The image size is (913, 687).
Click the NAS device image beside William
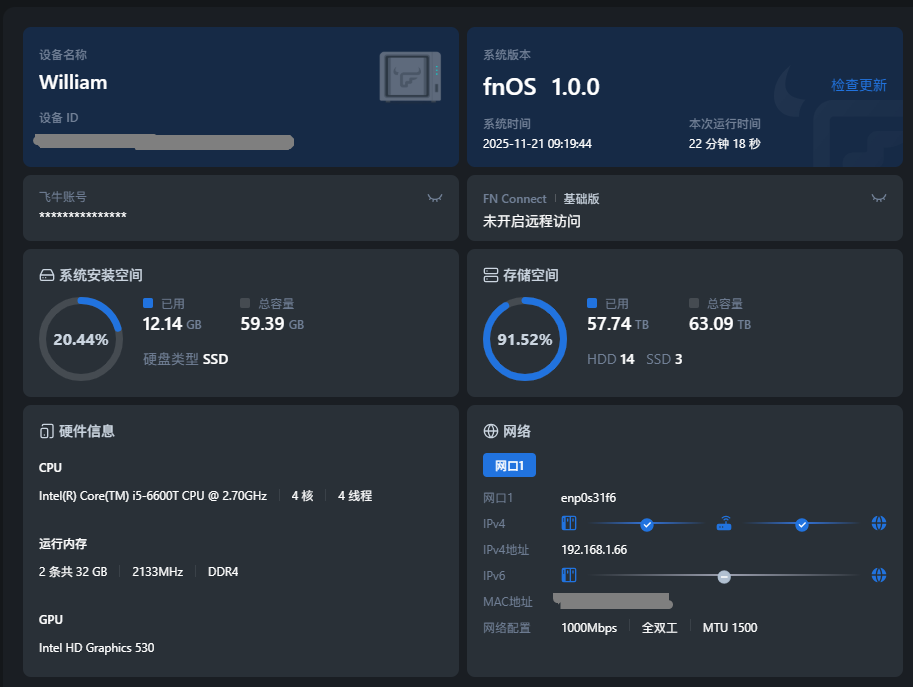click(410, 77)
